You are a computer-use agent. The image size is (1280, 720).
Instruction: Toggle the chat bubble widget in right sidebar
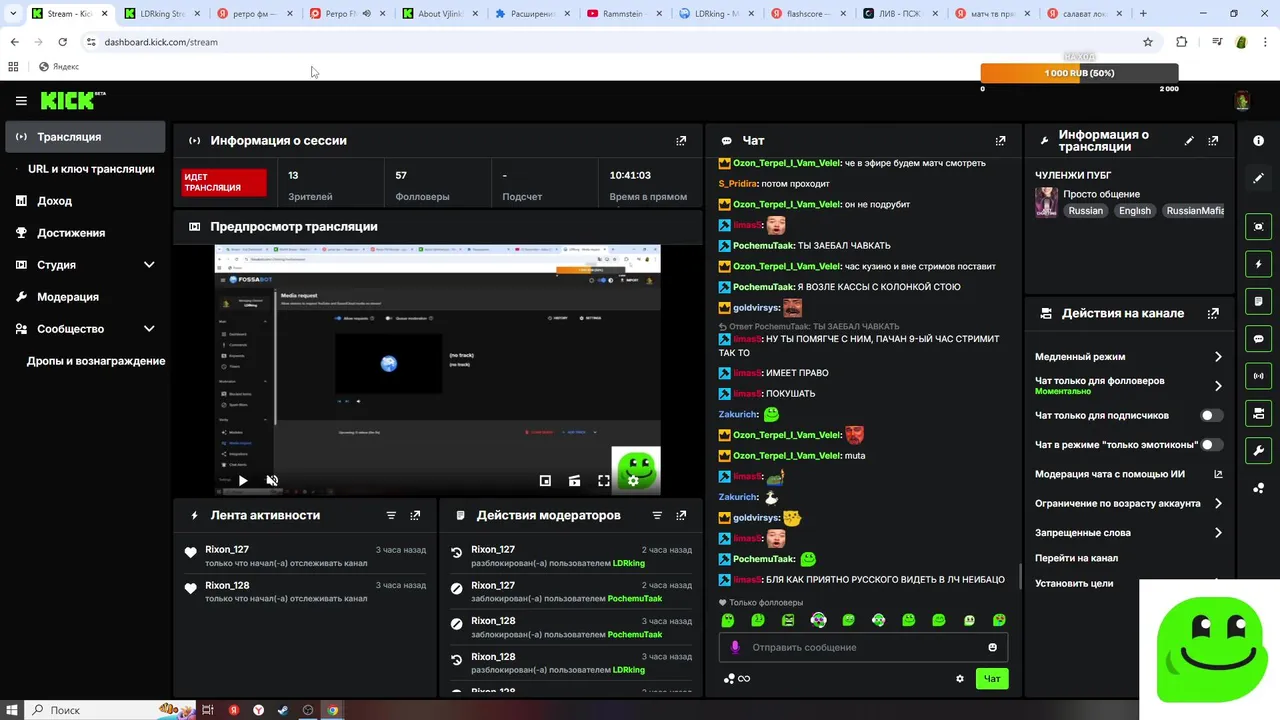[x=1258, y=339]
